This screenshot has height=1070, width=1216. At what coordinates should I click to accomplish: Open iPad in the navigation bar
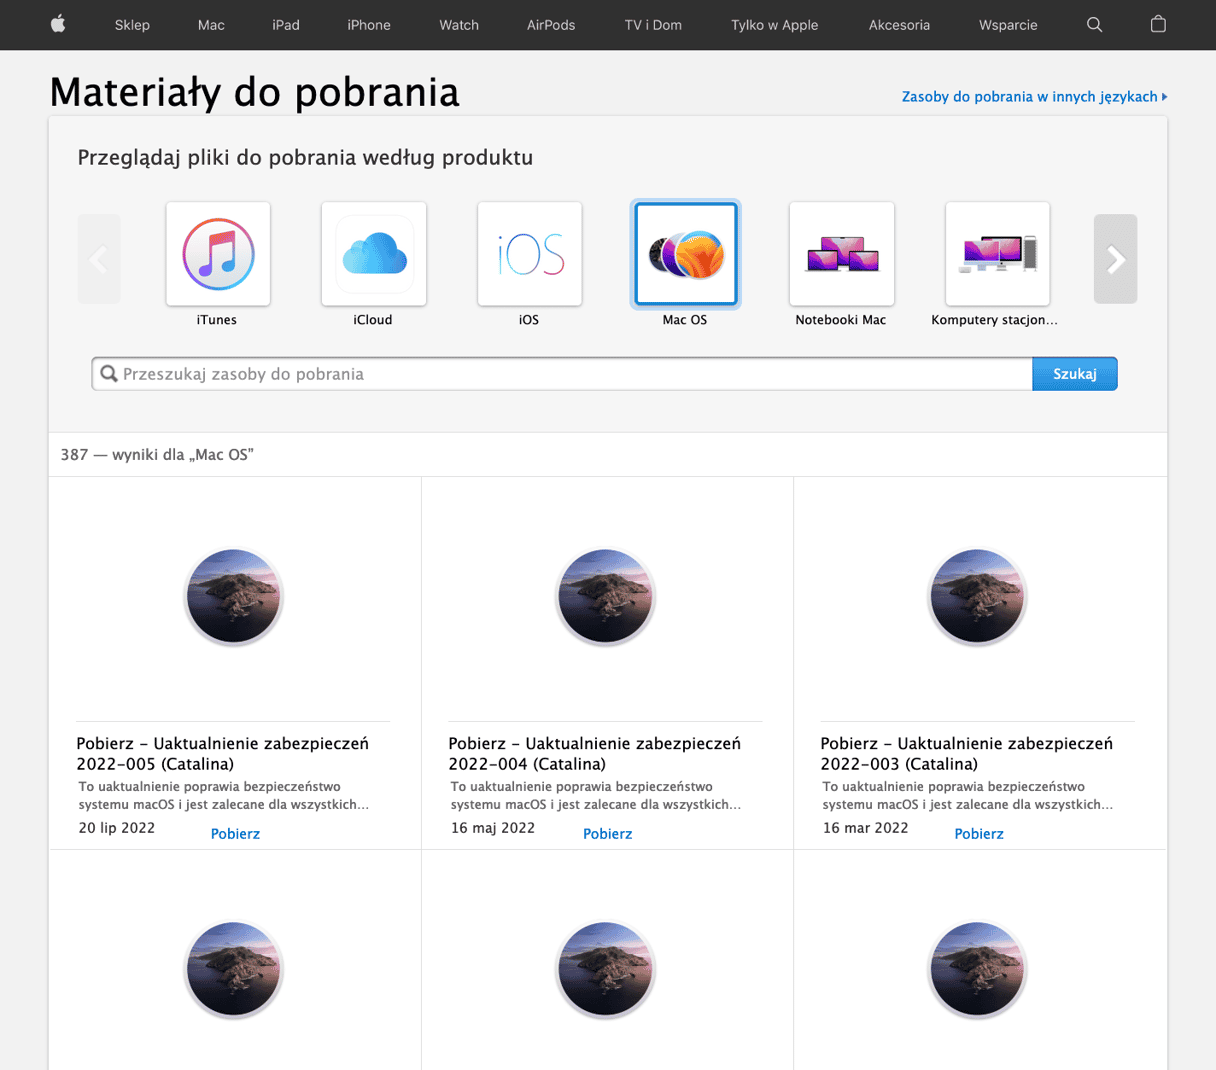[286, 25]
